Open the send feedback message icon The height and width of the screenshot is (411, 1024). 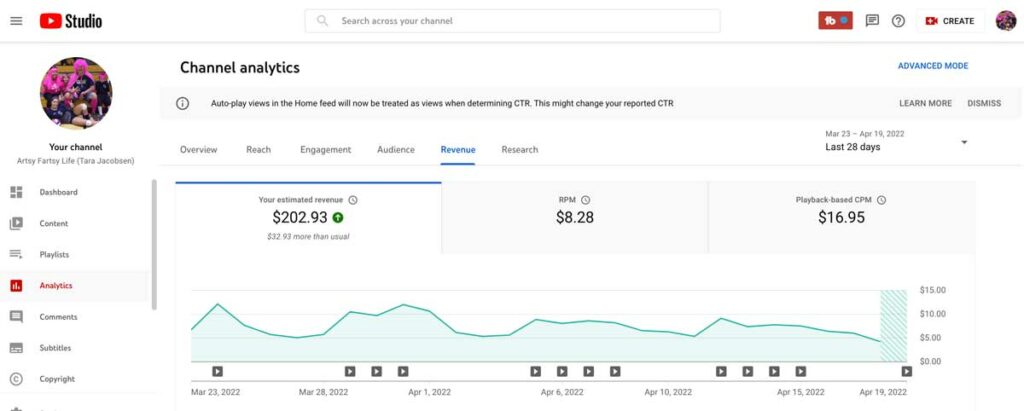(872, 21)
